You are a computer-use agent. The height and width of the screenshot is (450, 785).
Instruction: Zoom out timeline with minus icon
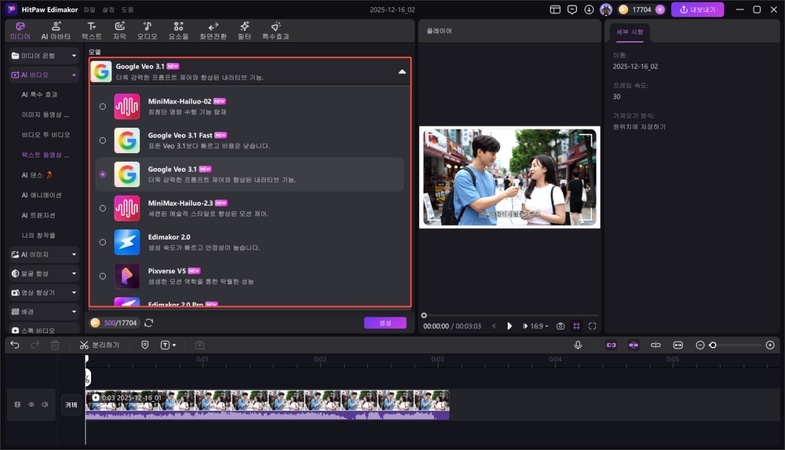(700, 345)
